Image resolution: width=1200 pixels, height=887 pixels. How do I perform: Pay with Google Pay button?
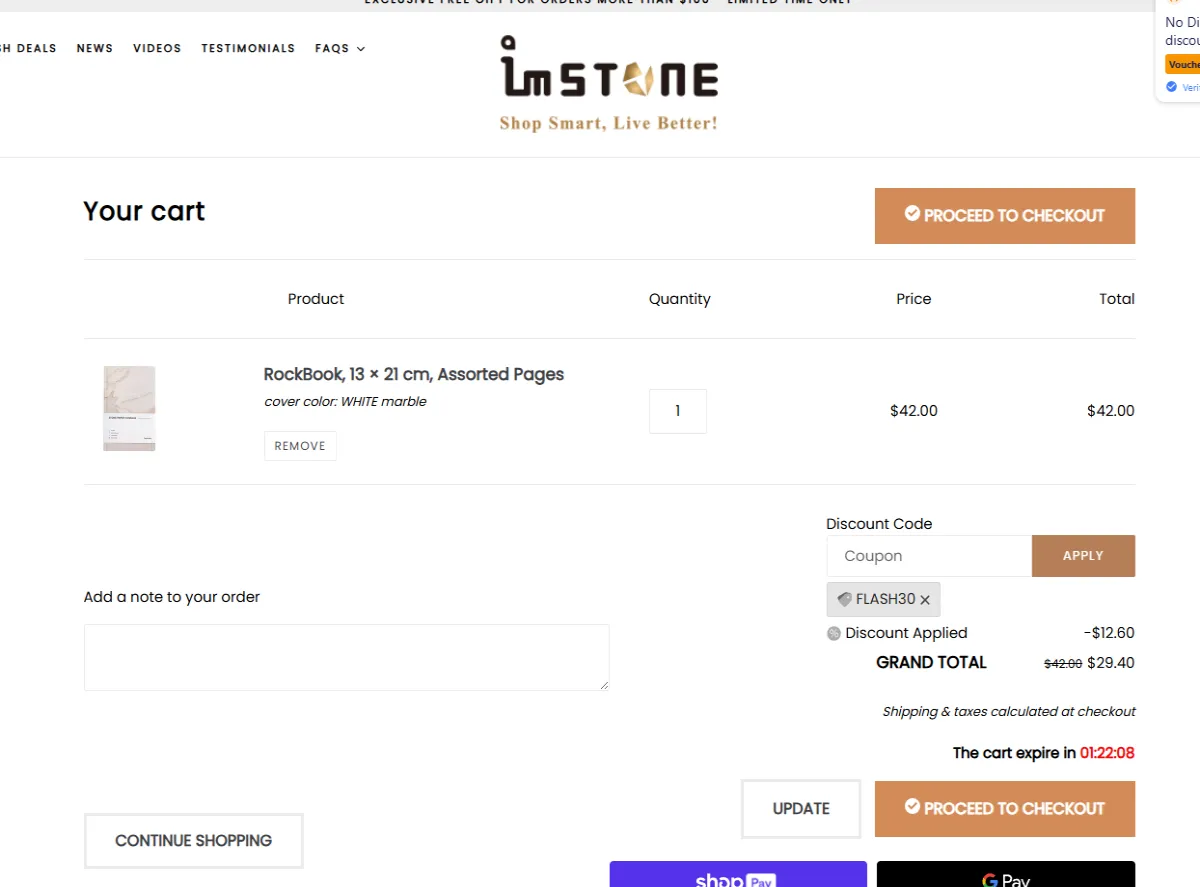[1006, 874]
